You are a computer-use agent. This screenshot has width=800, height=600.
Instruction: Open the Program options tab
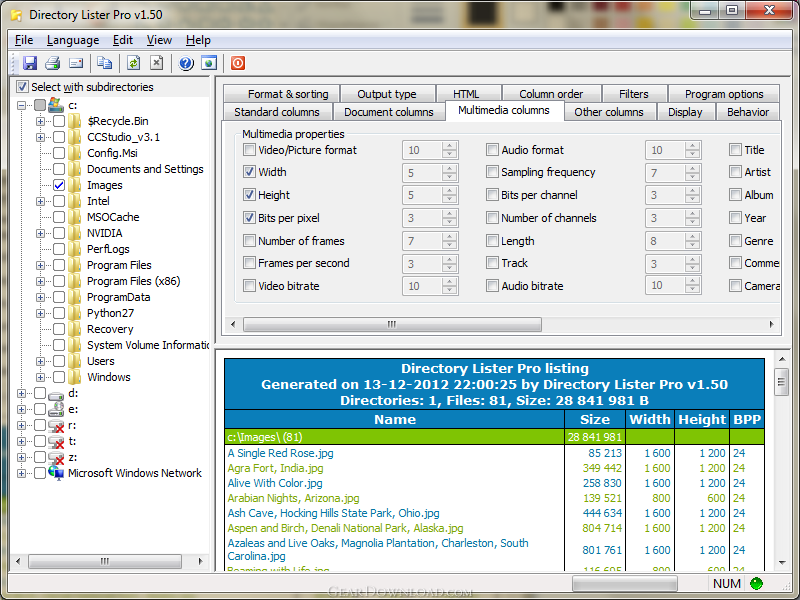(724, 94)
